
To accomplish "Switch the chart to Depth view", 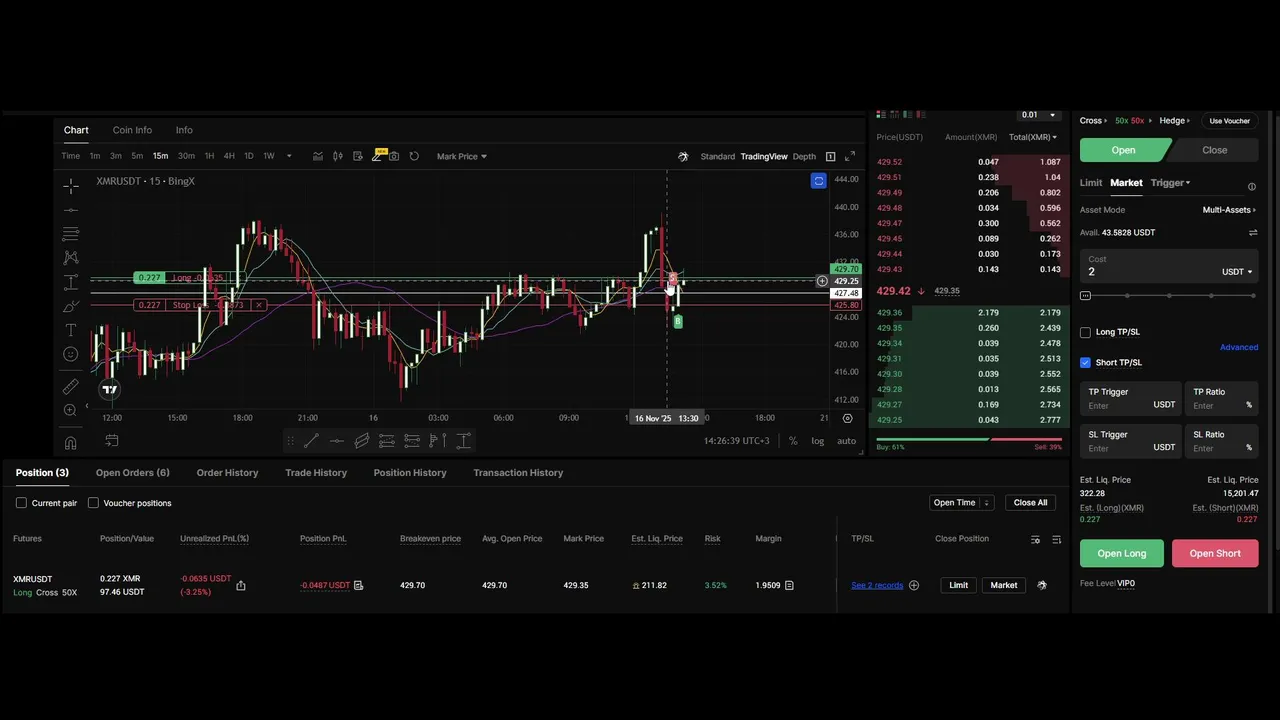I will point(804,157).
